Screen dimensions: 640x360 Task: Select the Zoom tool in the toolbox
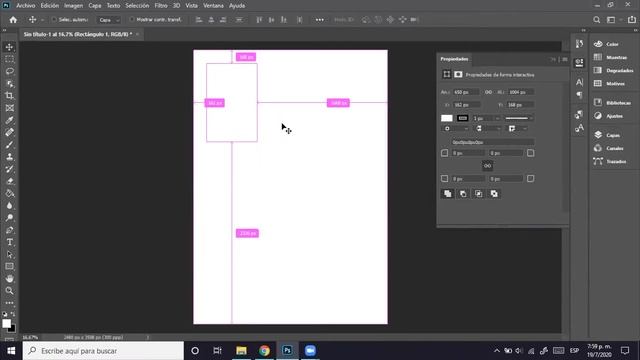click(x=9, y=291)
